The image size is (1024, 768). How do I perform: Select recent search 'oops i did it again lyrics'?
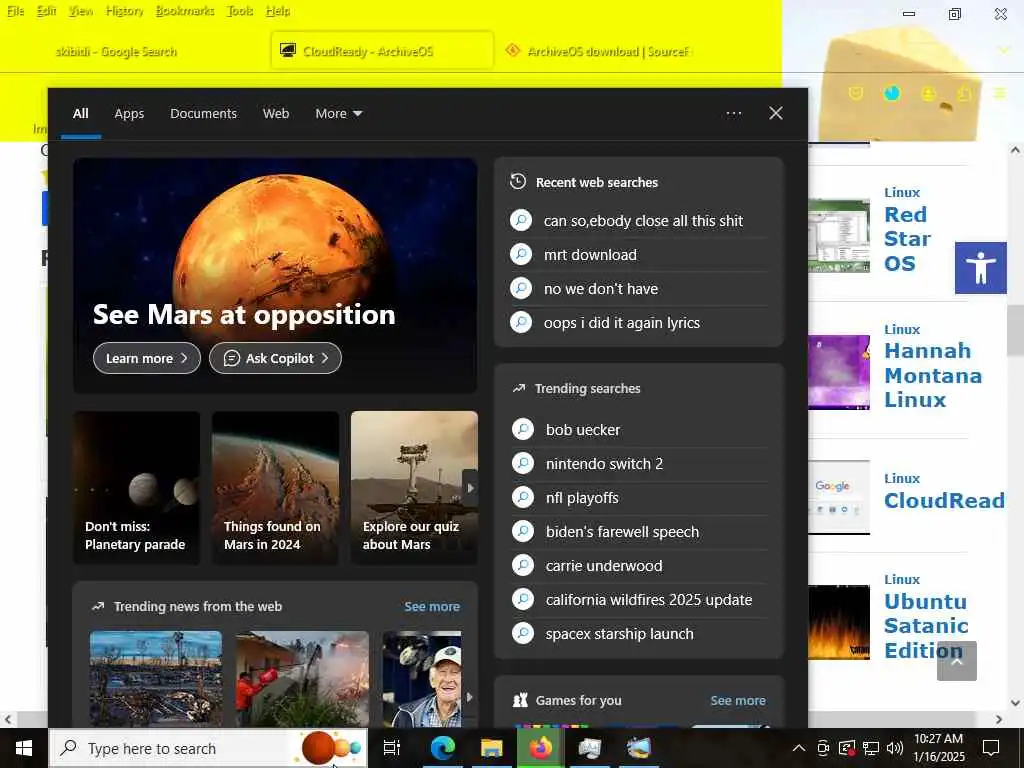[x=639, y=323]
